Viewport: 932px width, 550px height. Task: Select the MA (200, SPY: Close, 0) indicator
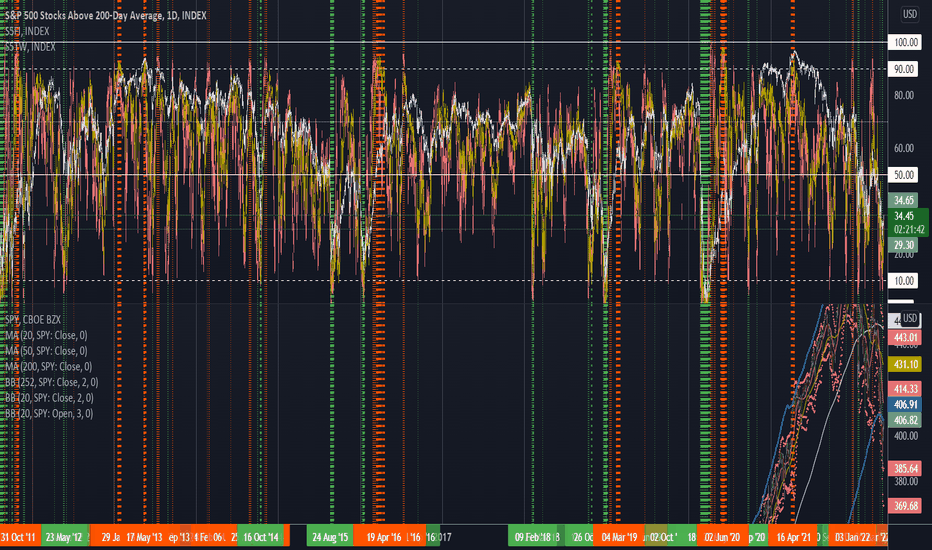tap(49, 366)
